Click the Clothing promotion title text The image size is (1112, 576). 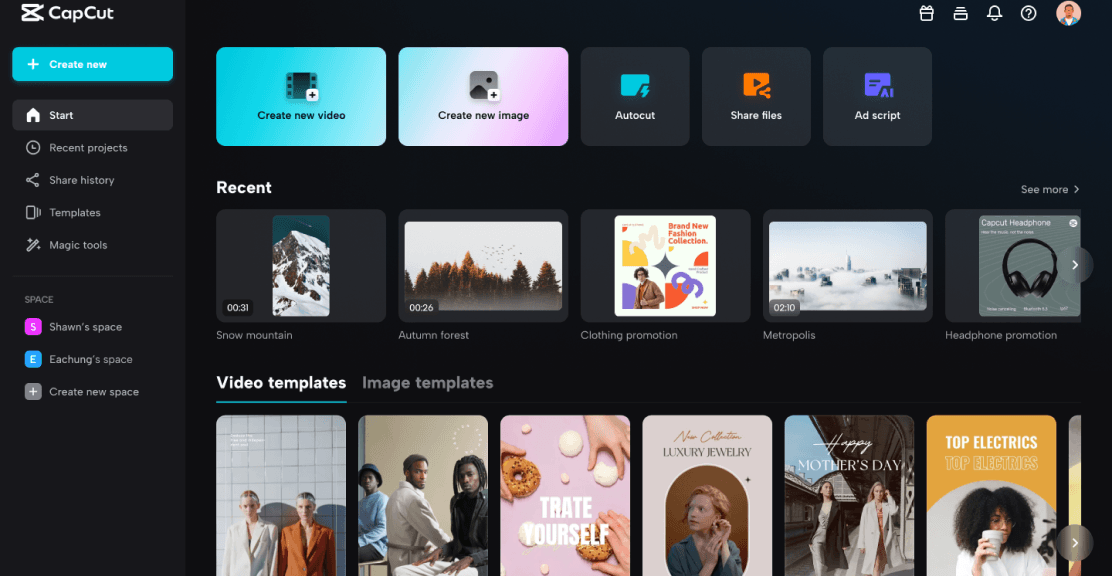point(629,336)
